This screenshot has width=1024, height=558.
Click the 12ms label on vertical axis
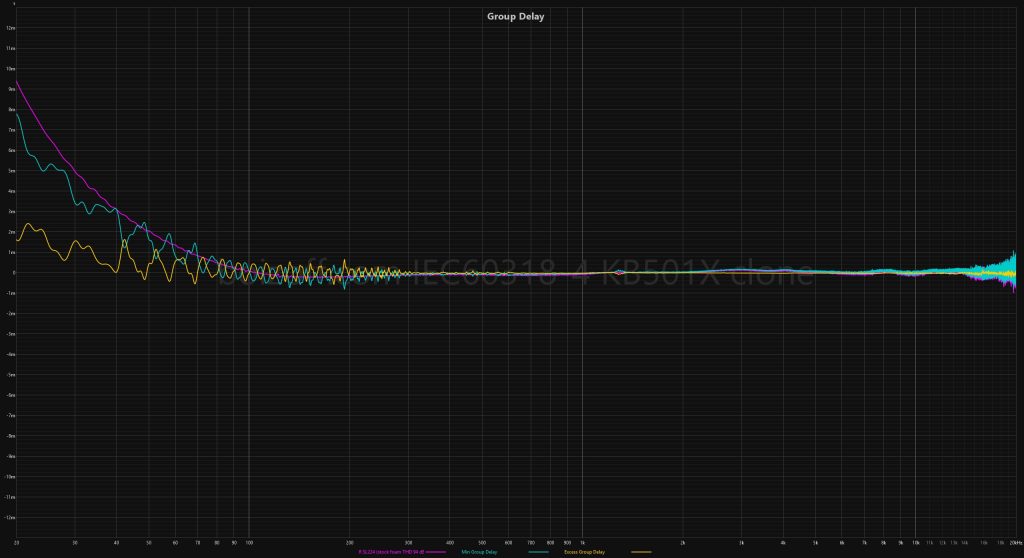[10, 28]
